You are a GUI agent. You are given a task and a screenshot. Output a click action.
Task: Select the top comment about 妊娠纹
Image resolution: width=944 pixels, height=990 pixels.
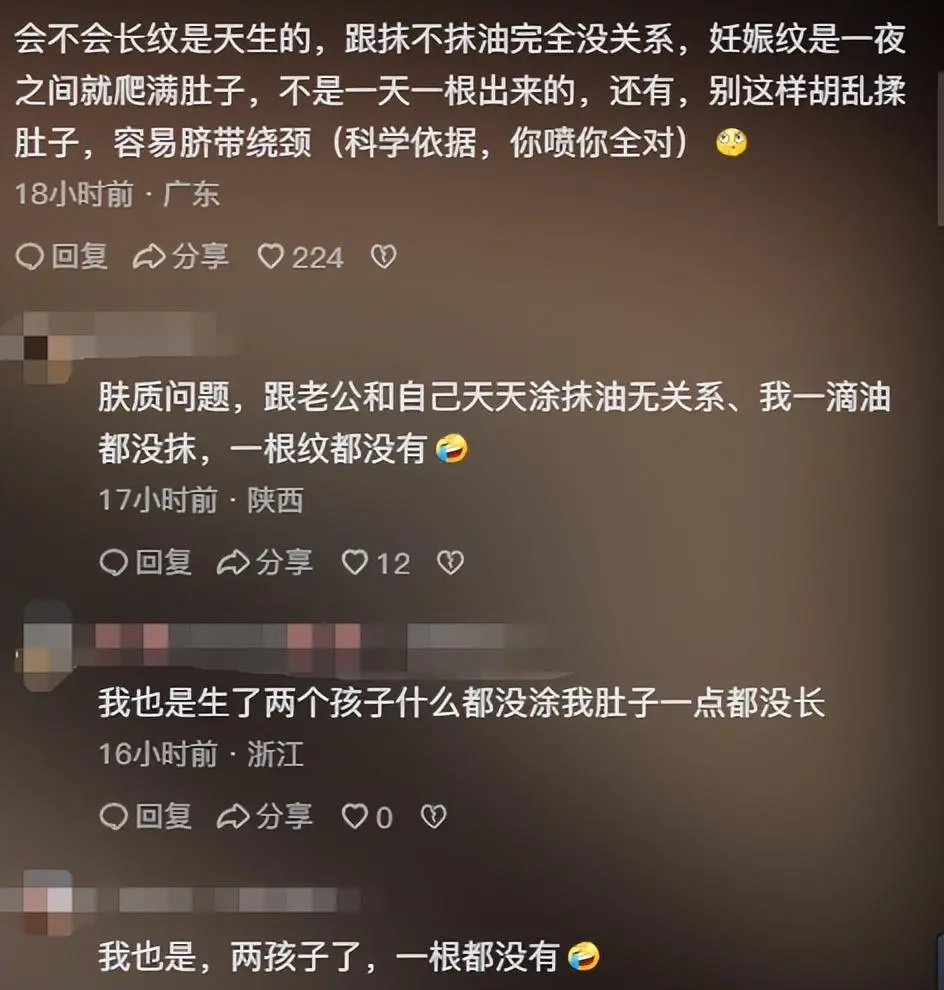point(461,91)
